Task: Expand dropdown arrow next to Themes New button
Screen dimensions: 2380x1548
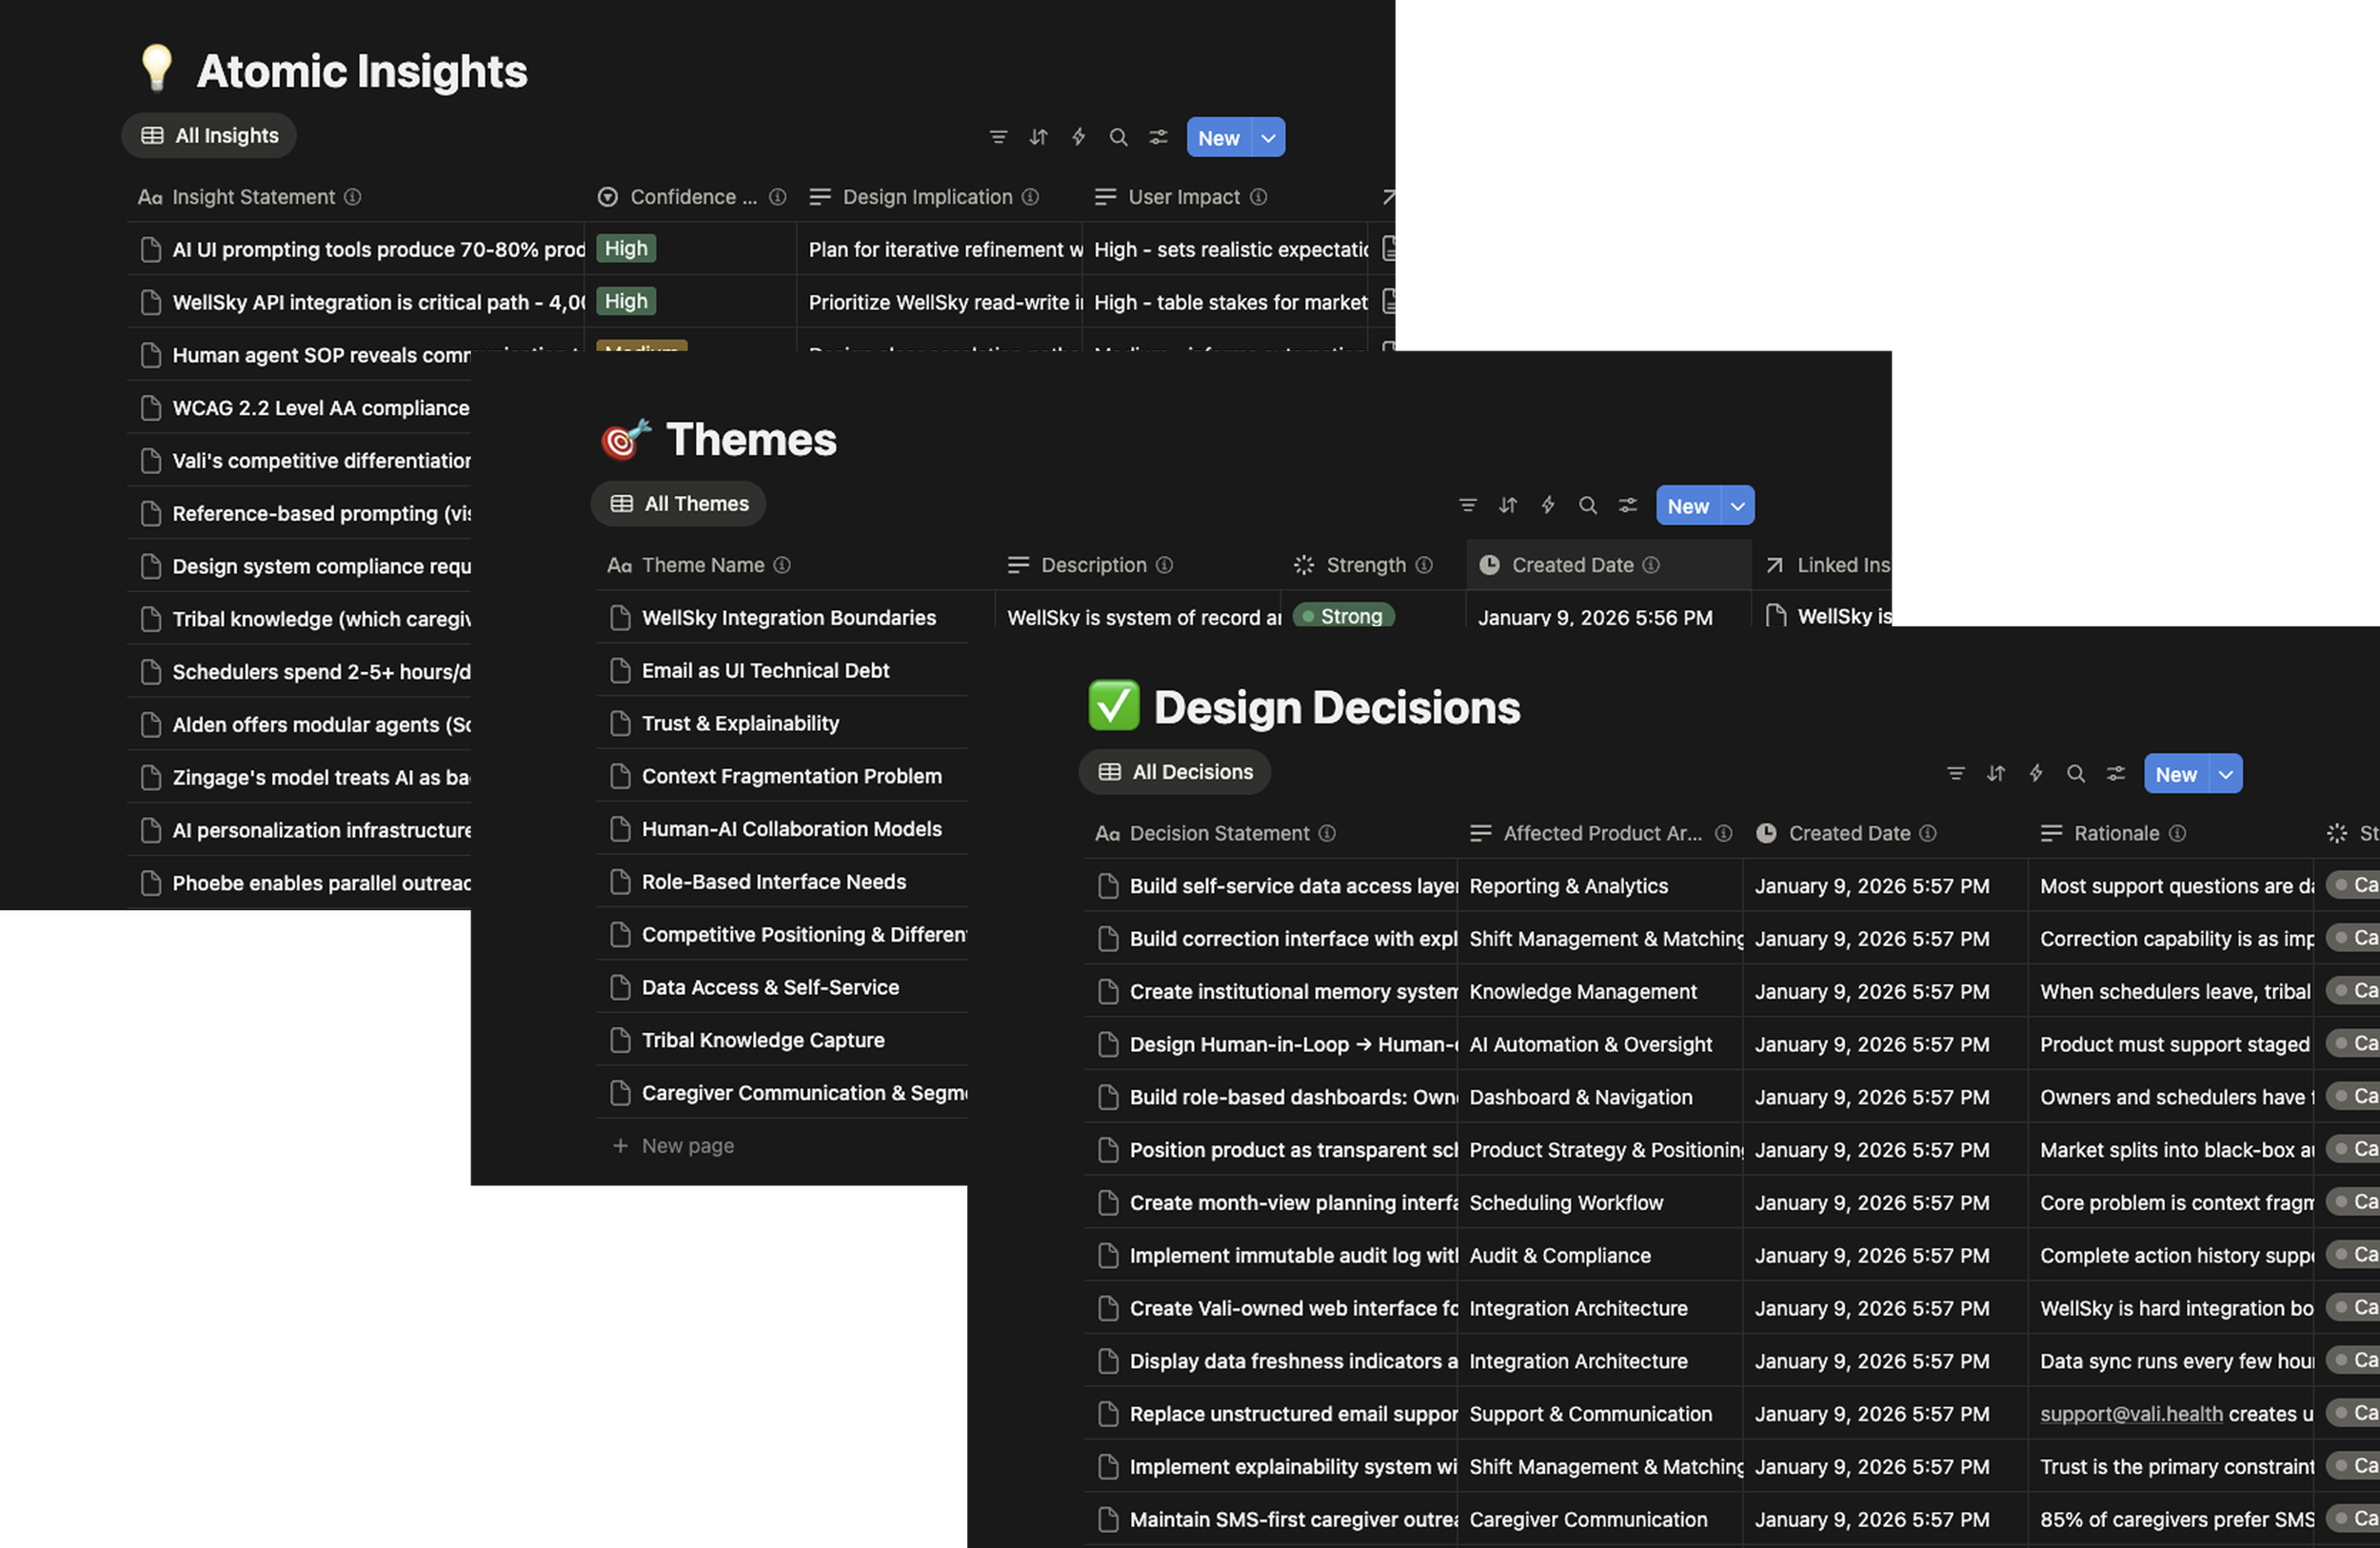Action: click(1737, 506)
